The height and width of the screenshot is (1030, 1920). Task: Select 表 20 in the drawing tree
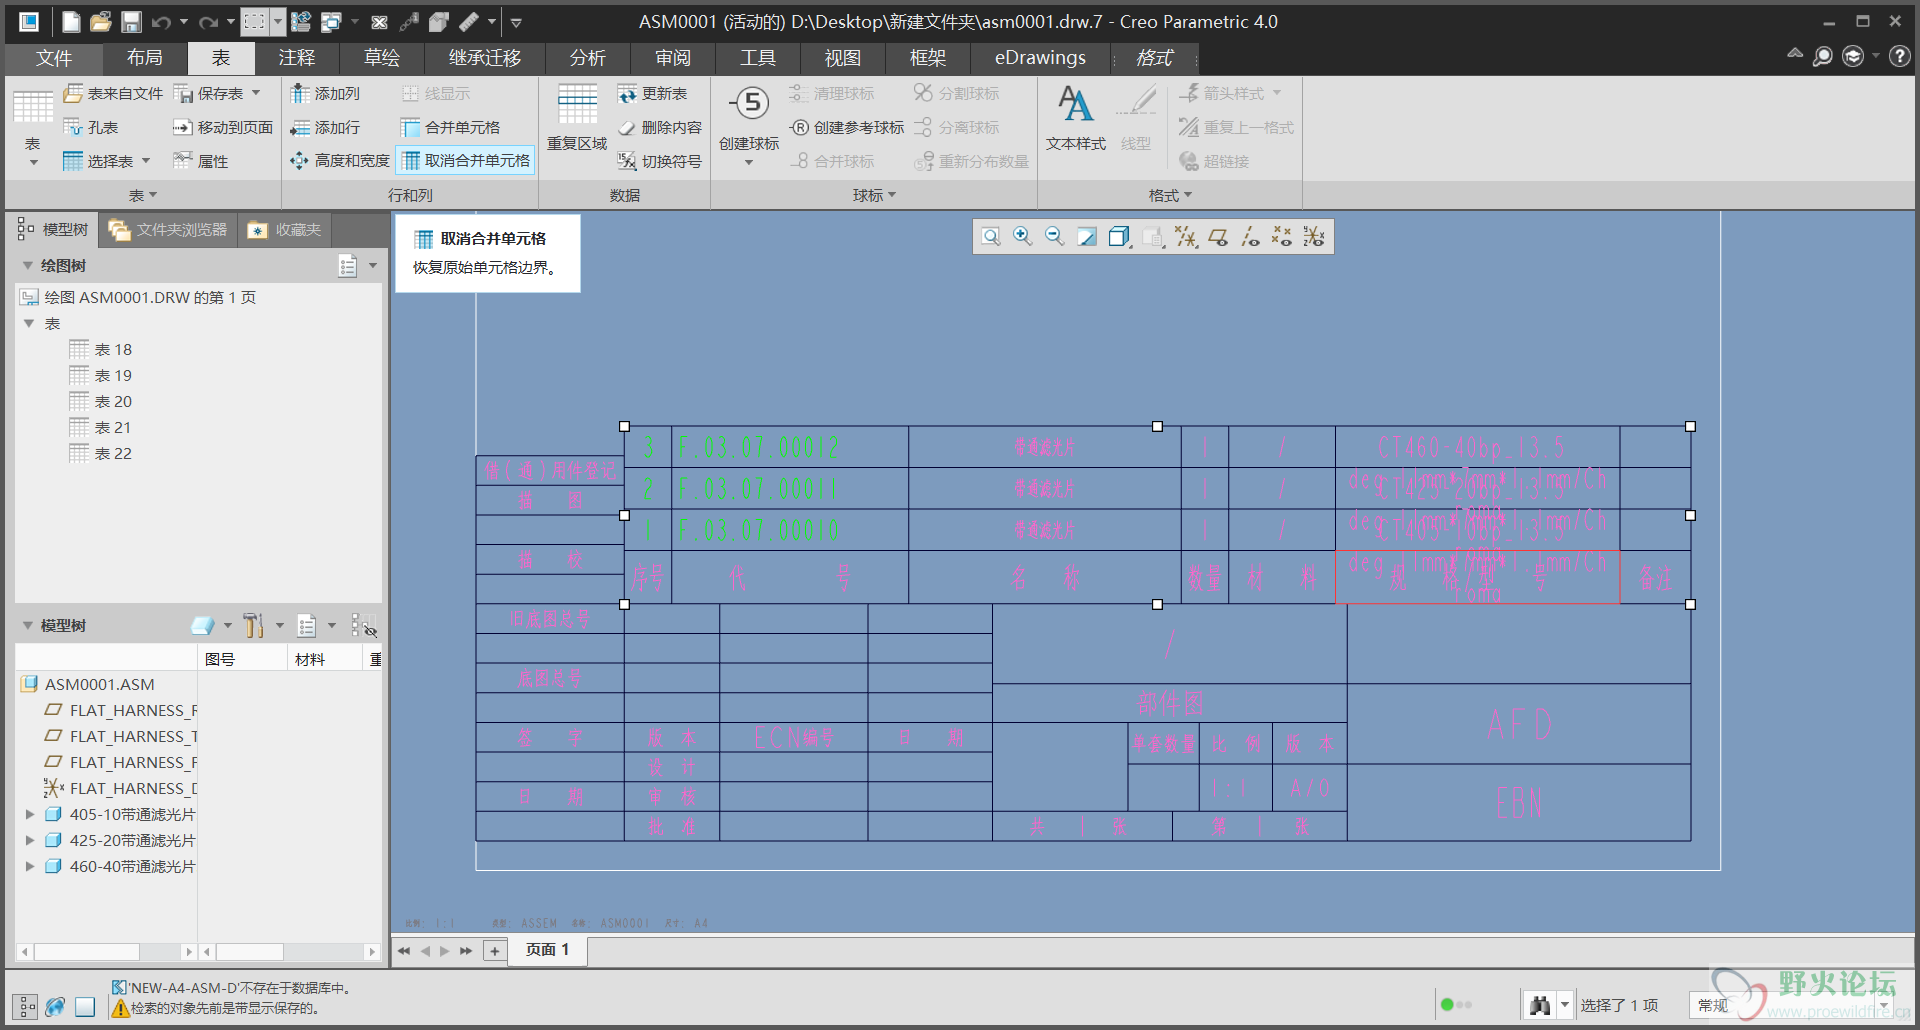(101, 401)
